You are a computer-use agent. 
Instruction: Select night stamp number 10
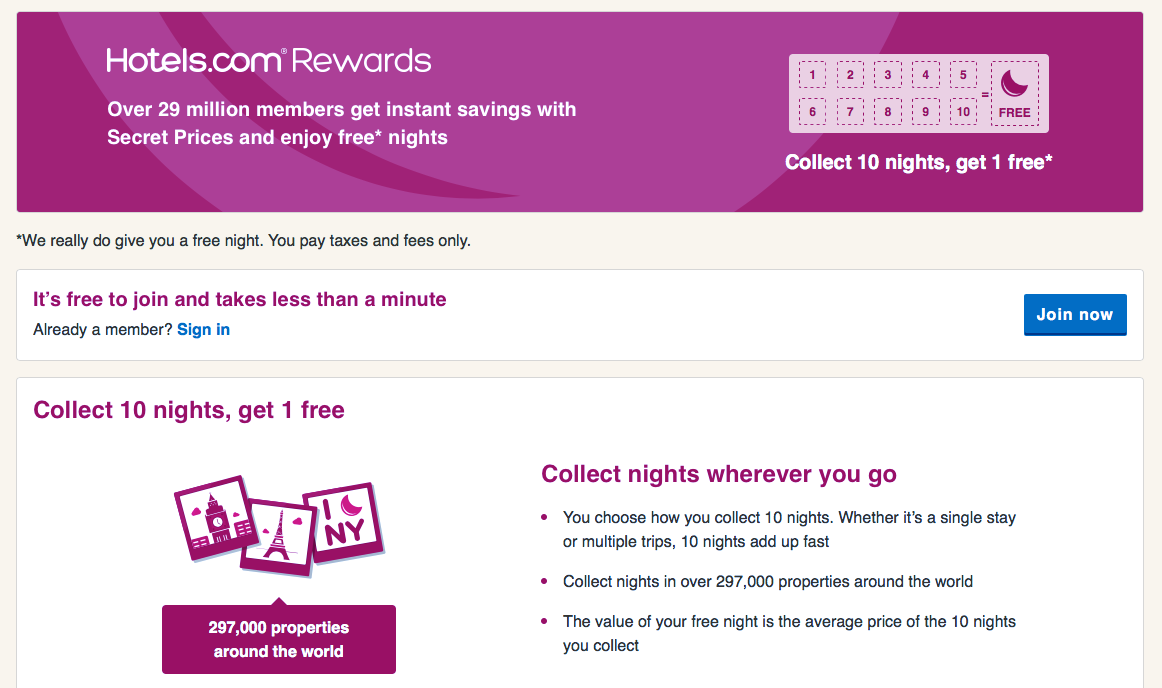click(x=963, y=111)
